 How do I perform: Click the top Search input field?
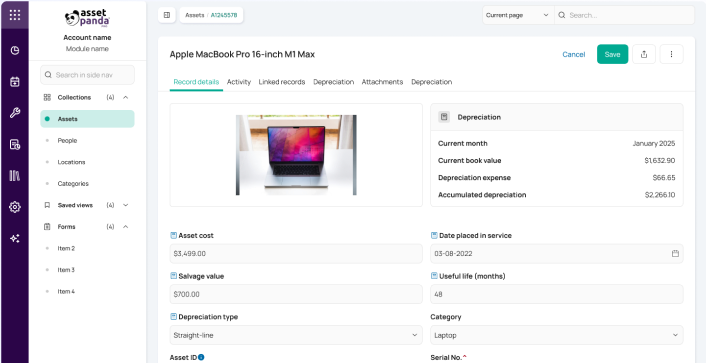(x=625, y=15)
